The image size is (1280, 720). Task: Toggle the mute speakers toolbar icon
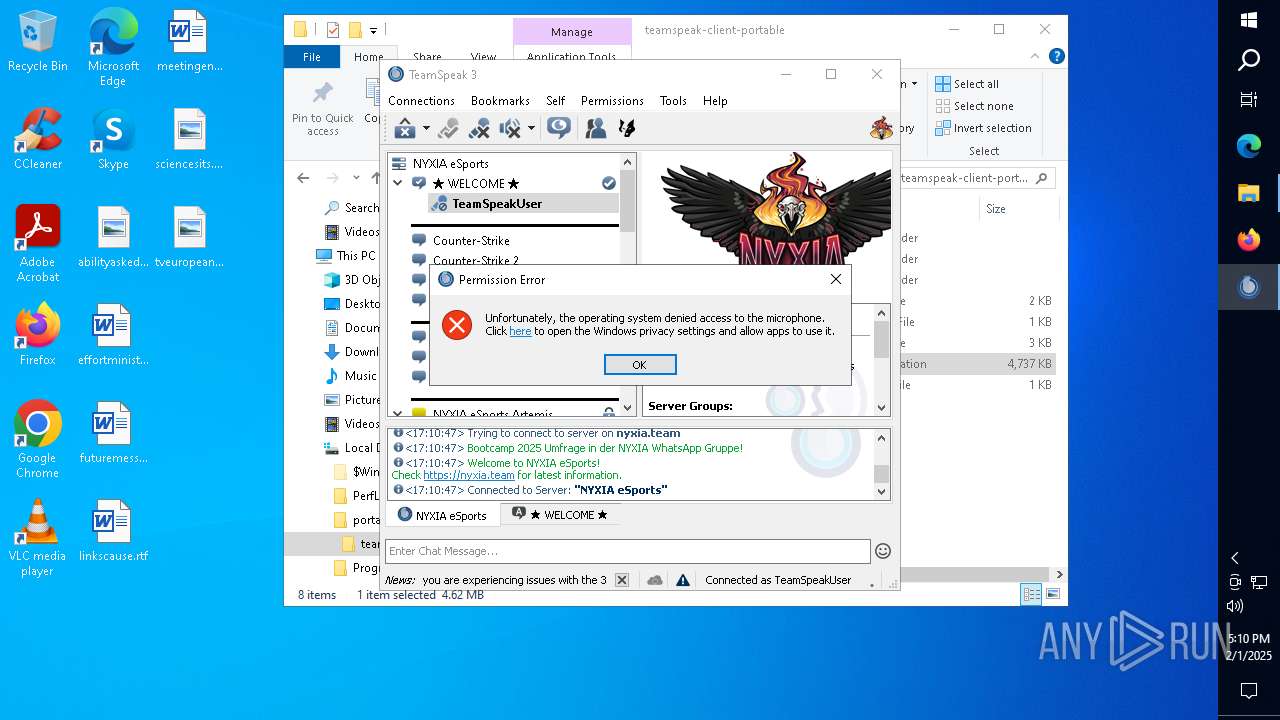511,128
